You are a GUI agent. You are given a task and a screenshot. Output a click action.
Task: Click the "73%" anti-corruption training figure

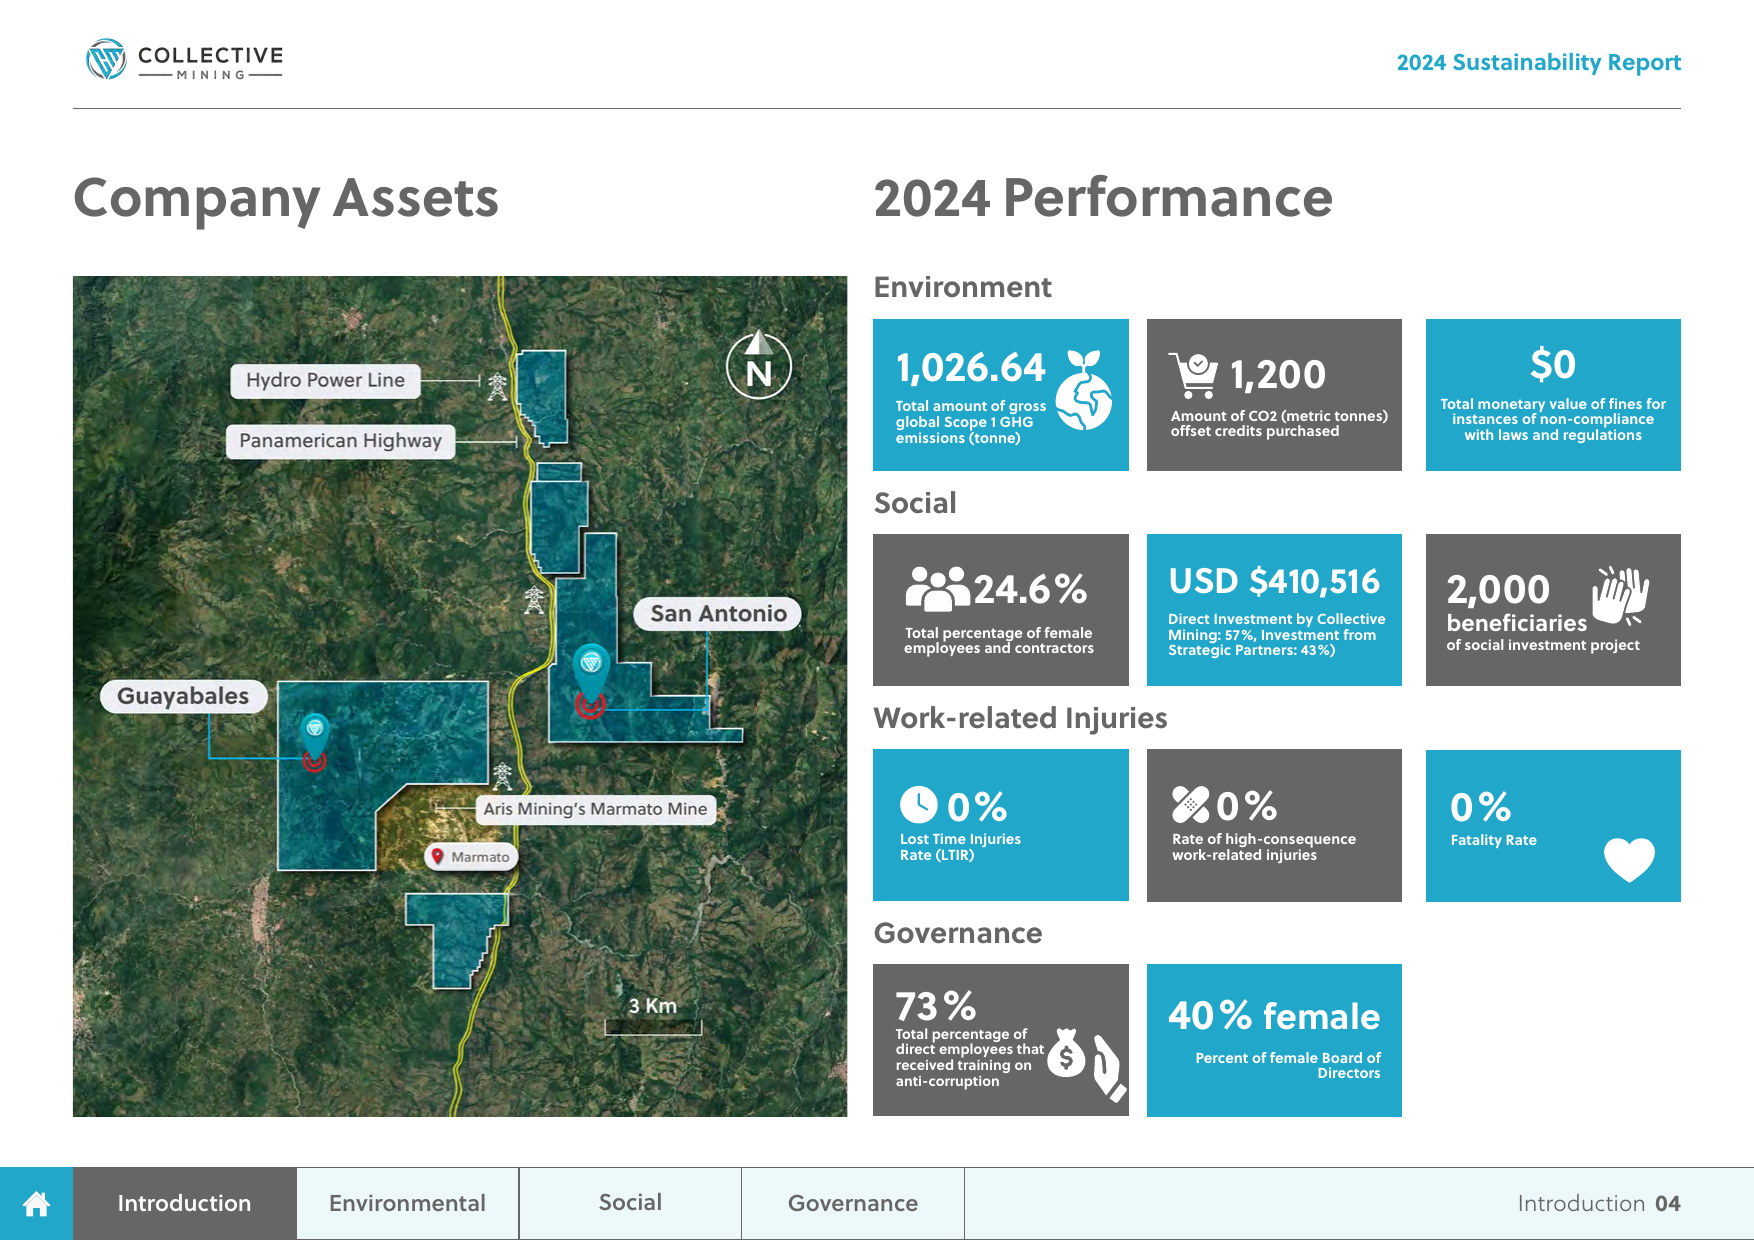tap(935, 1006)
